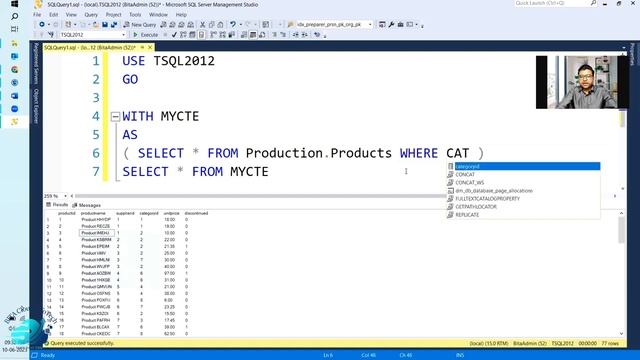This screenshot has height=360, width=640.
Task: Toggle Results to Grid icon
Action: [253, 35]
